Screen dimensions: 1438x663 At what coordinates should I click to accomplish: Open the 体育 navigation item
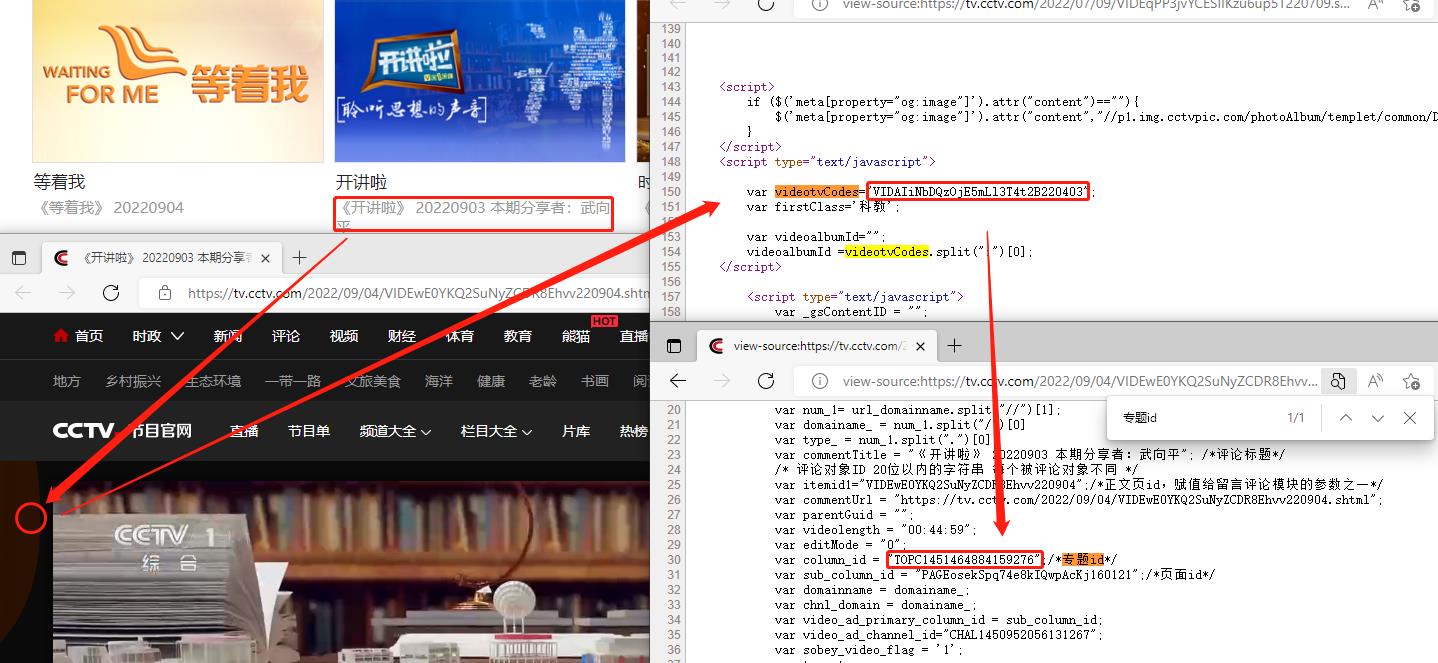460,336
